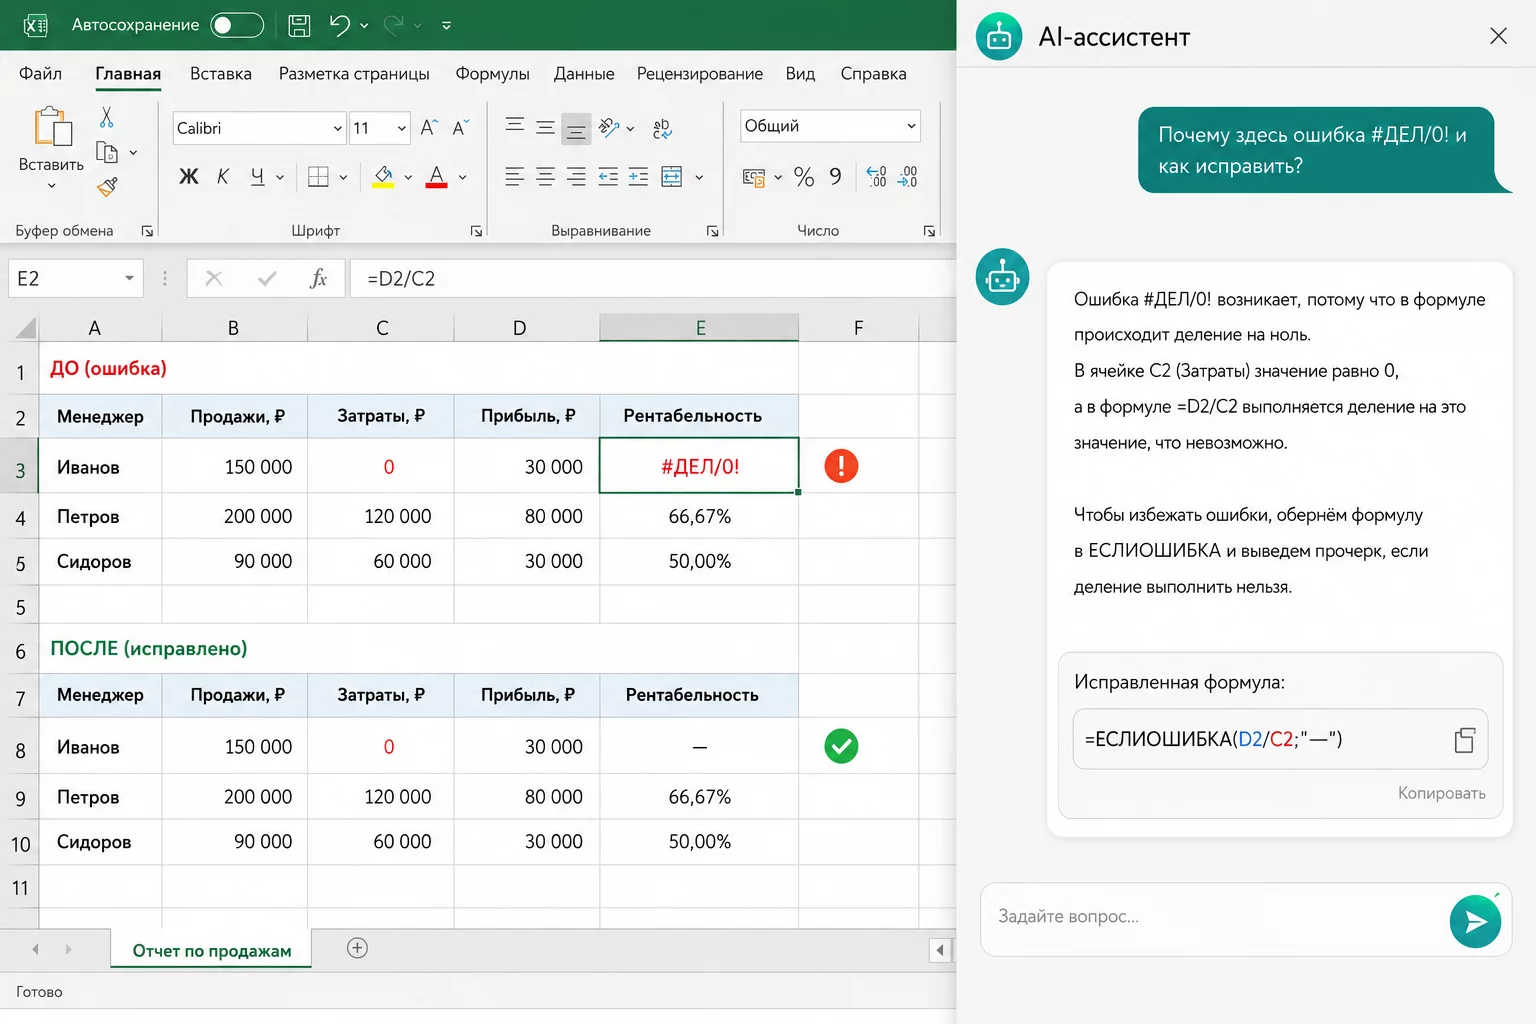Select the Отчет по продажам sheet tab

point(212,950)
